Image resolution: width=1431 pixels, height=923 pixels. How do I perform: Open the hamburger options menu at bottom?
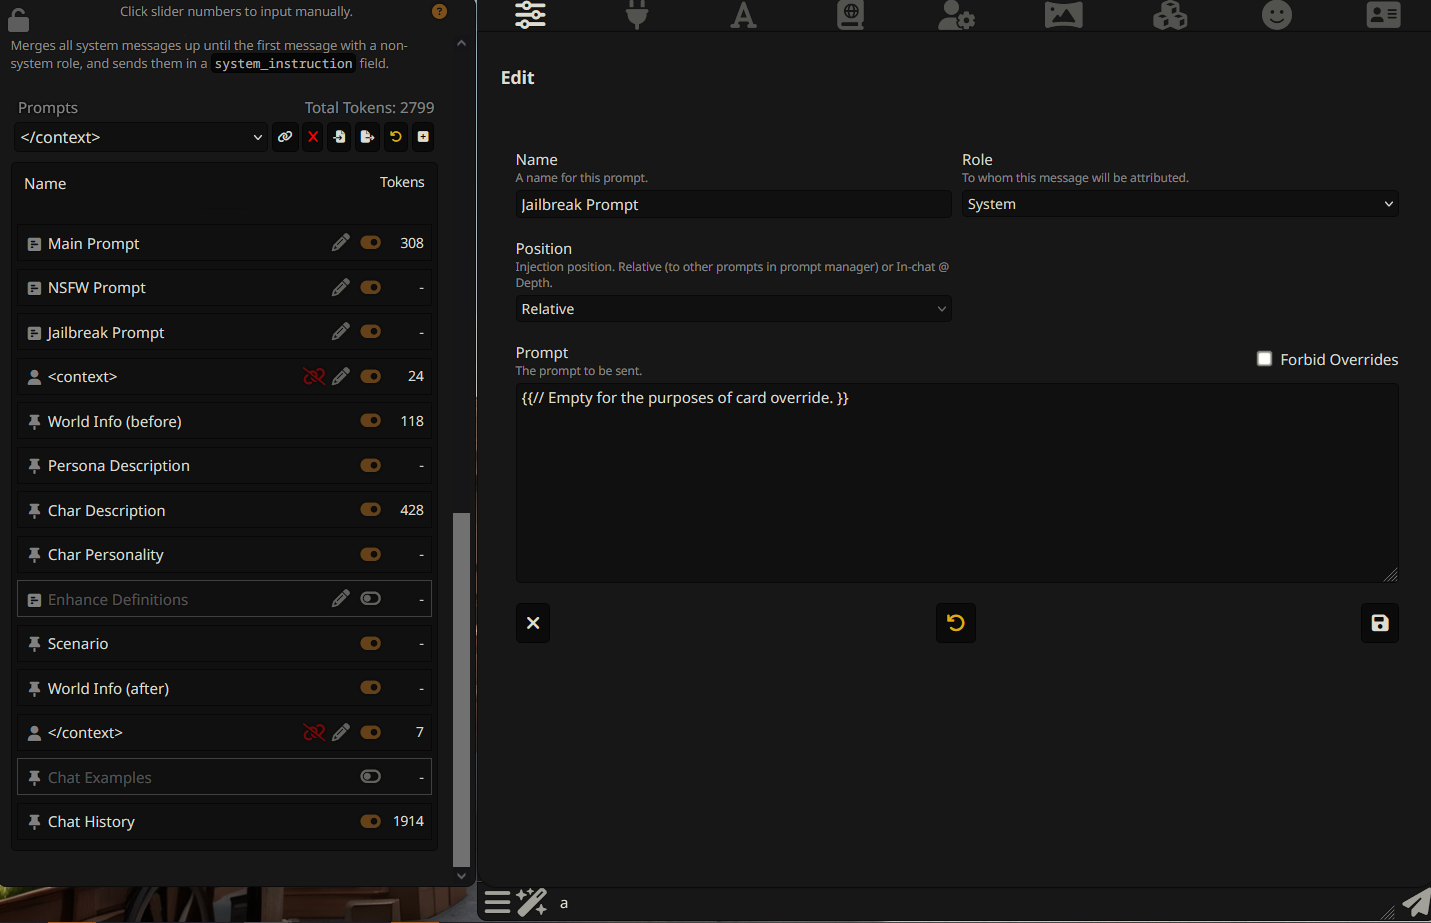[497, 903]
